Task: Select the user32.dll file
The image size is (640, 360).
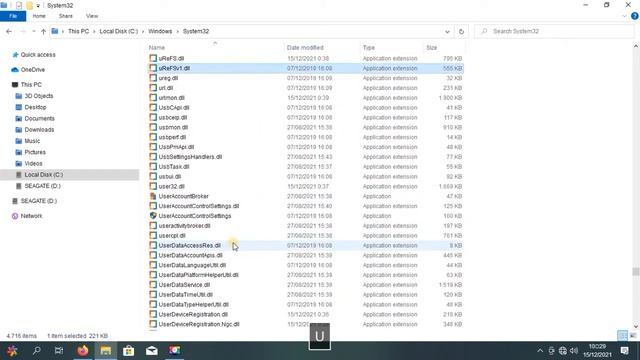Action: (x=171, y=187)
